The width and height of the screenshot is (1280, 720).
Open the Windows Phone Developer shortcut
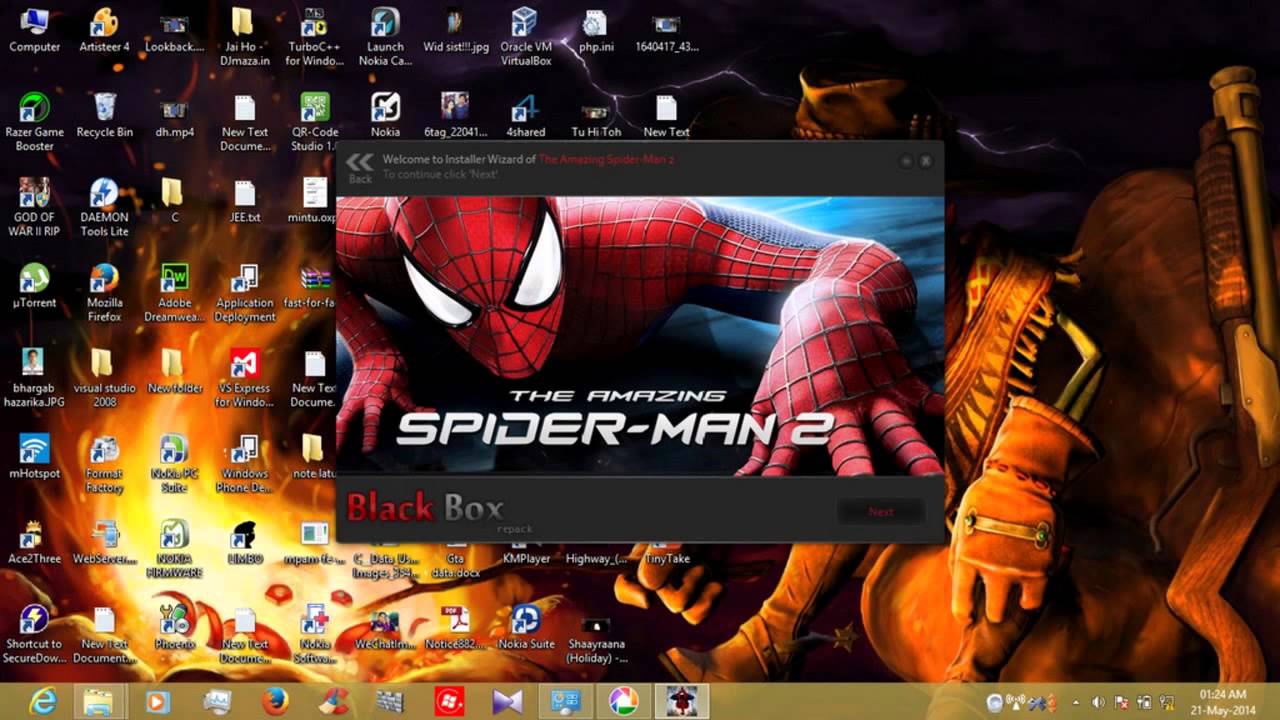[x=245, y=464]
